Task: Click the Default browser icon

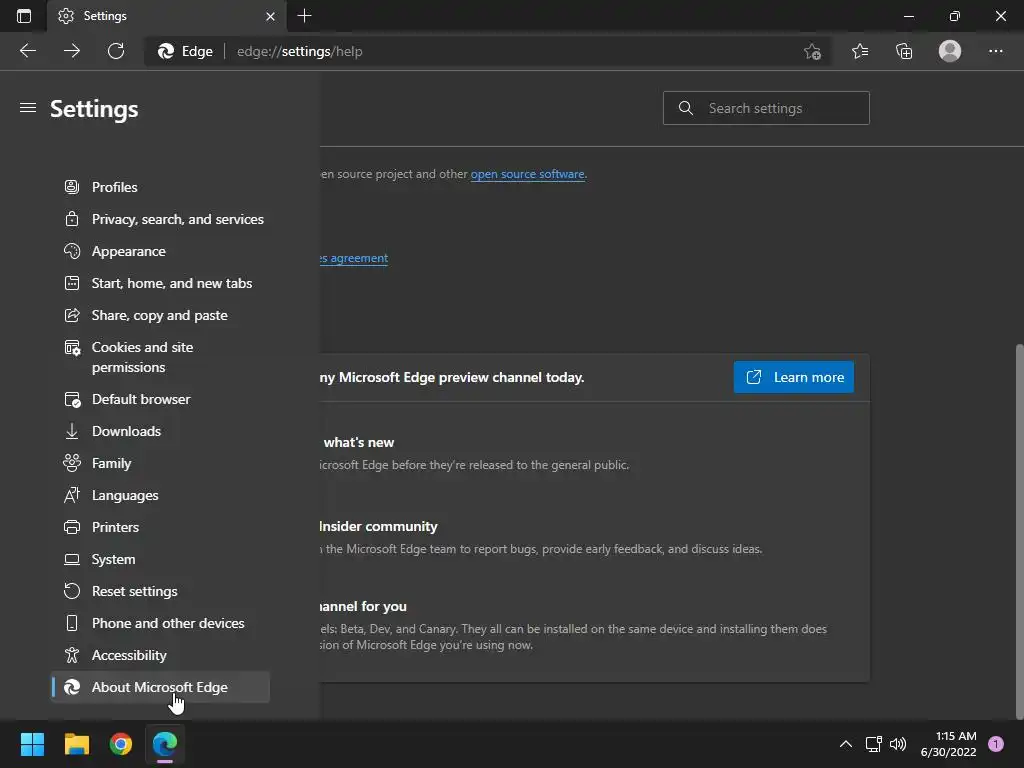Action: click(72, 399)
